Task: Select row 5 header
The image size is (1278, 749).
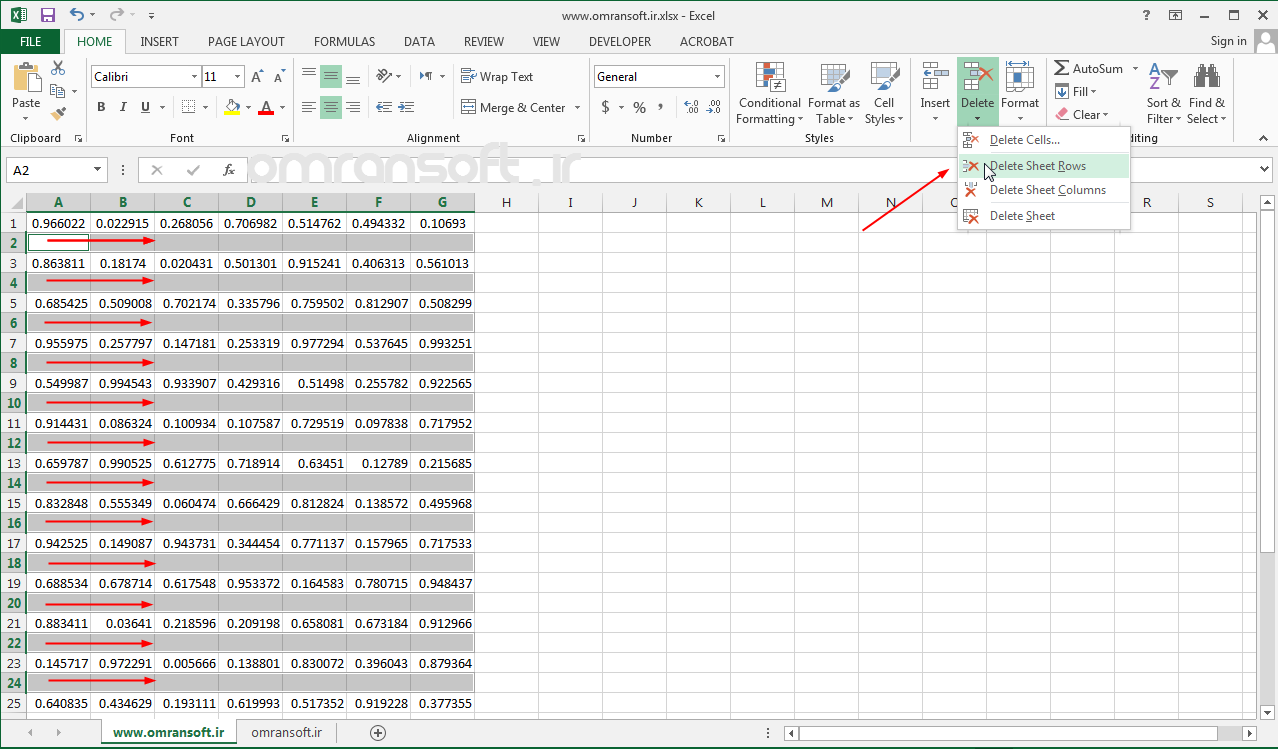Action: tap(14, 303)
